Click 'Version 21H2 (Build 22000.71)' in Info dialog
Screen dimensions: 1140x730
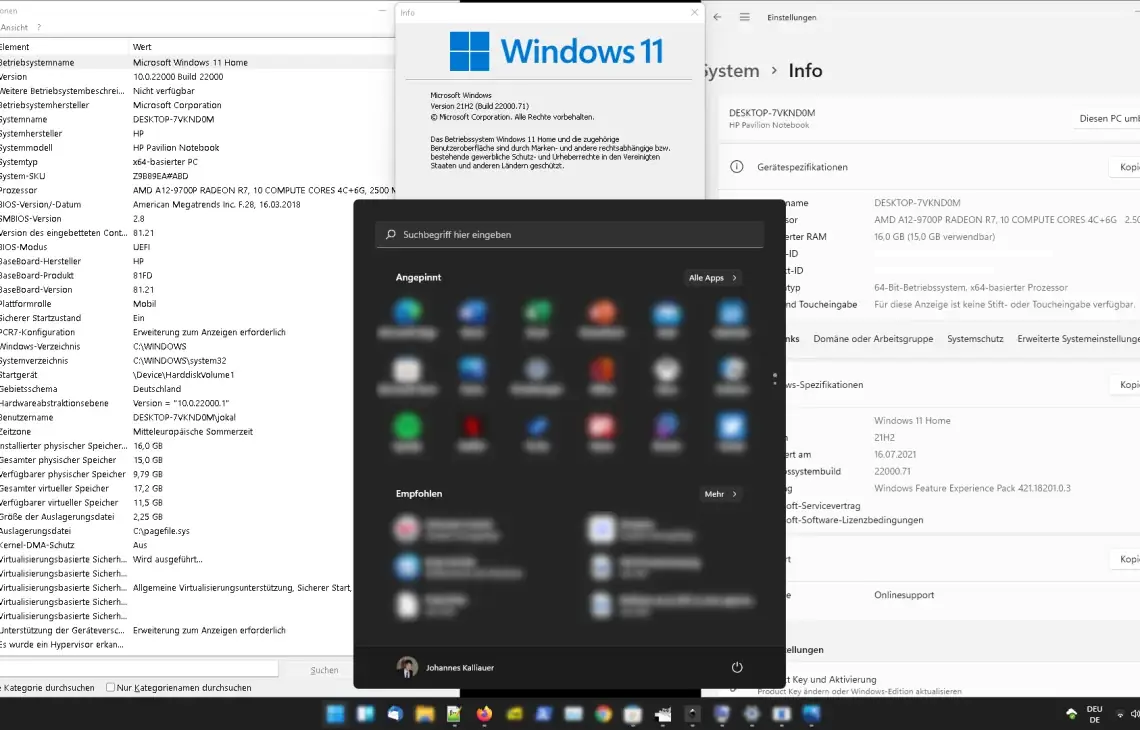click(x=479, y=105)
